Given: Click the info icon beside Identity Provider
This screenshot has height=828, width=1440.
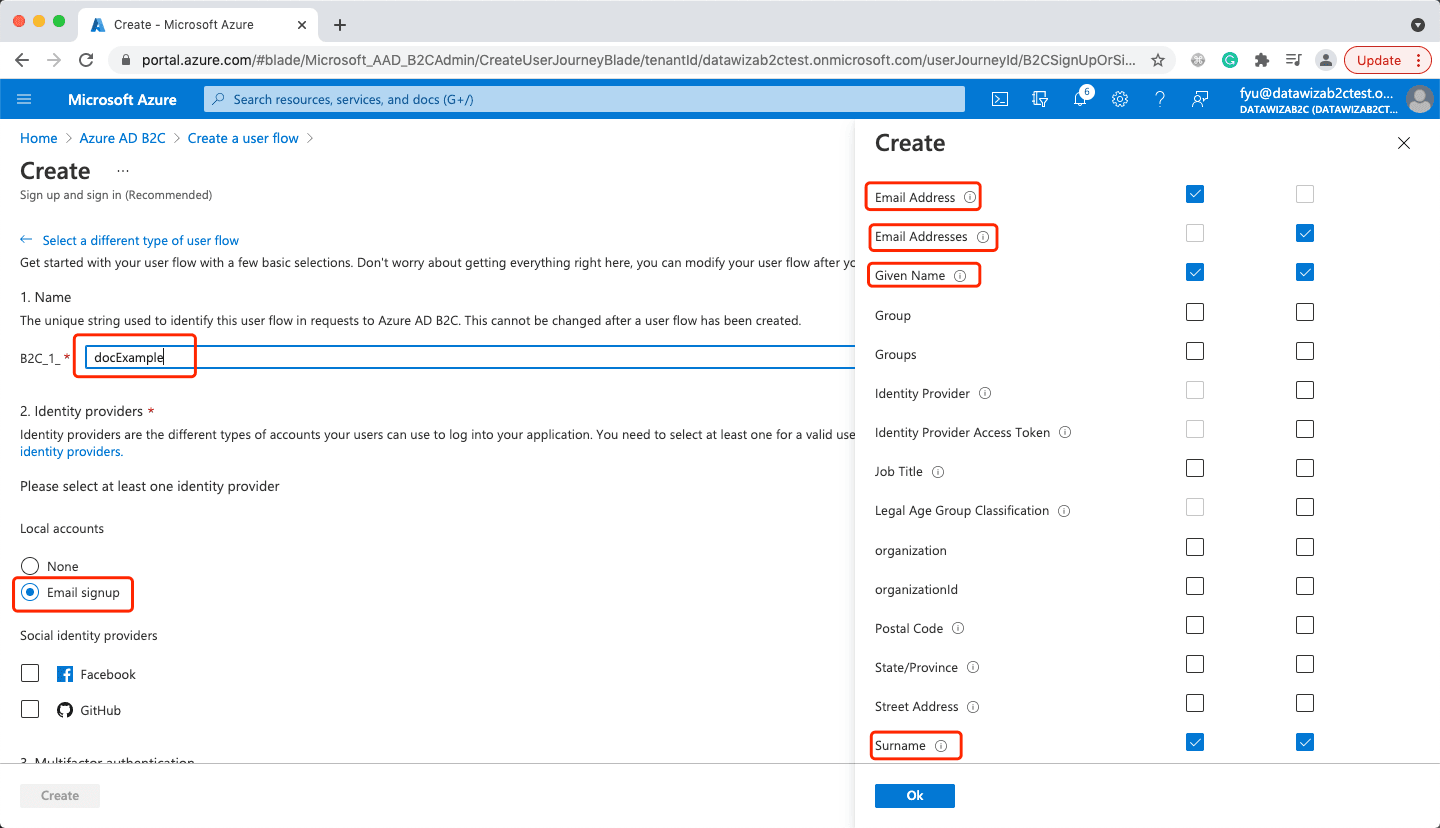Looking at the screenshot, I should (985, 393).
